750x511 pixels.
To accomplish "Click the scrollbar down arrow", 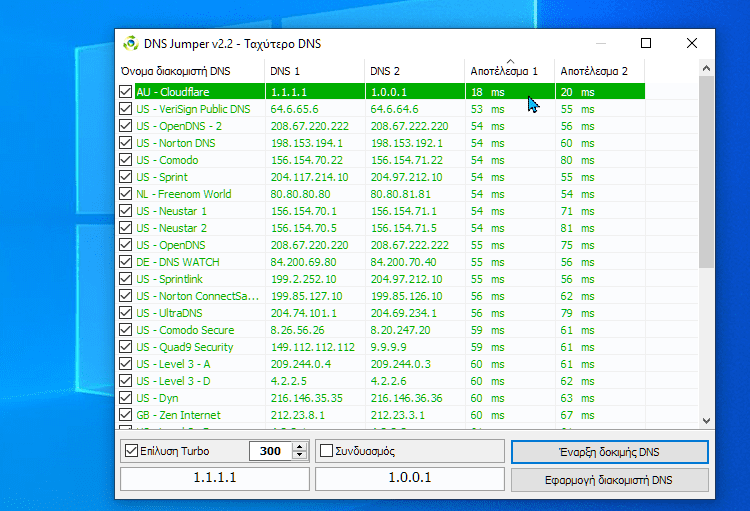I will tap(706, 421).
